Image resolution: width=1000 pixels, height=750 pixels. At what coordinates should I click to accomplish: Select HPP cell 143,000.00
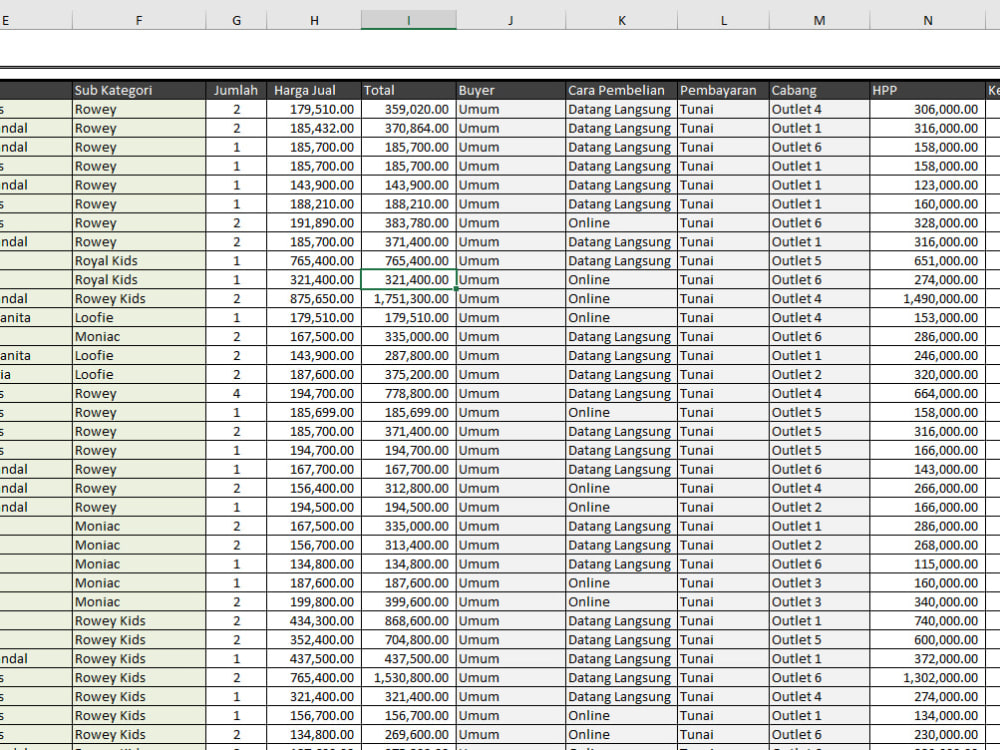point(927,469)
